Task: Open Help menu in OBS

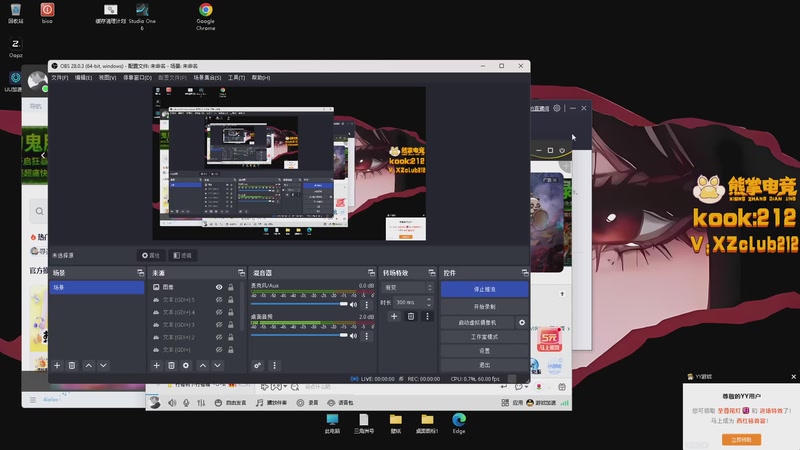Action: [x=261, y=78]
